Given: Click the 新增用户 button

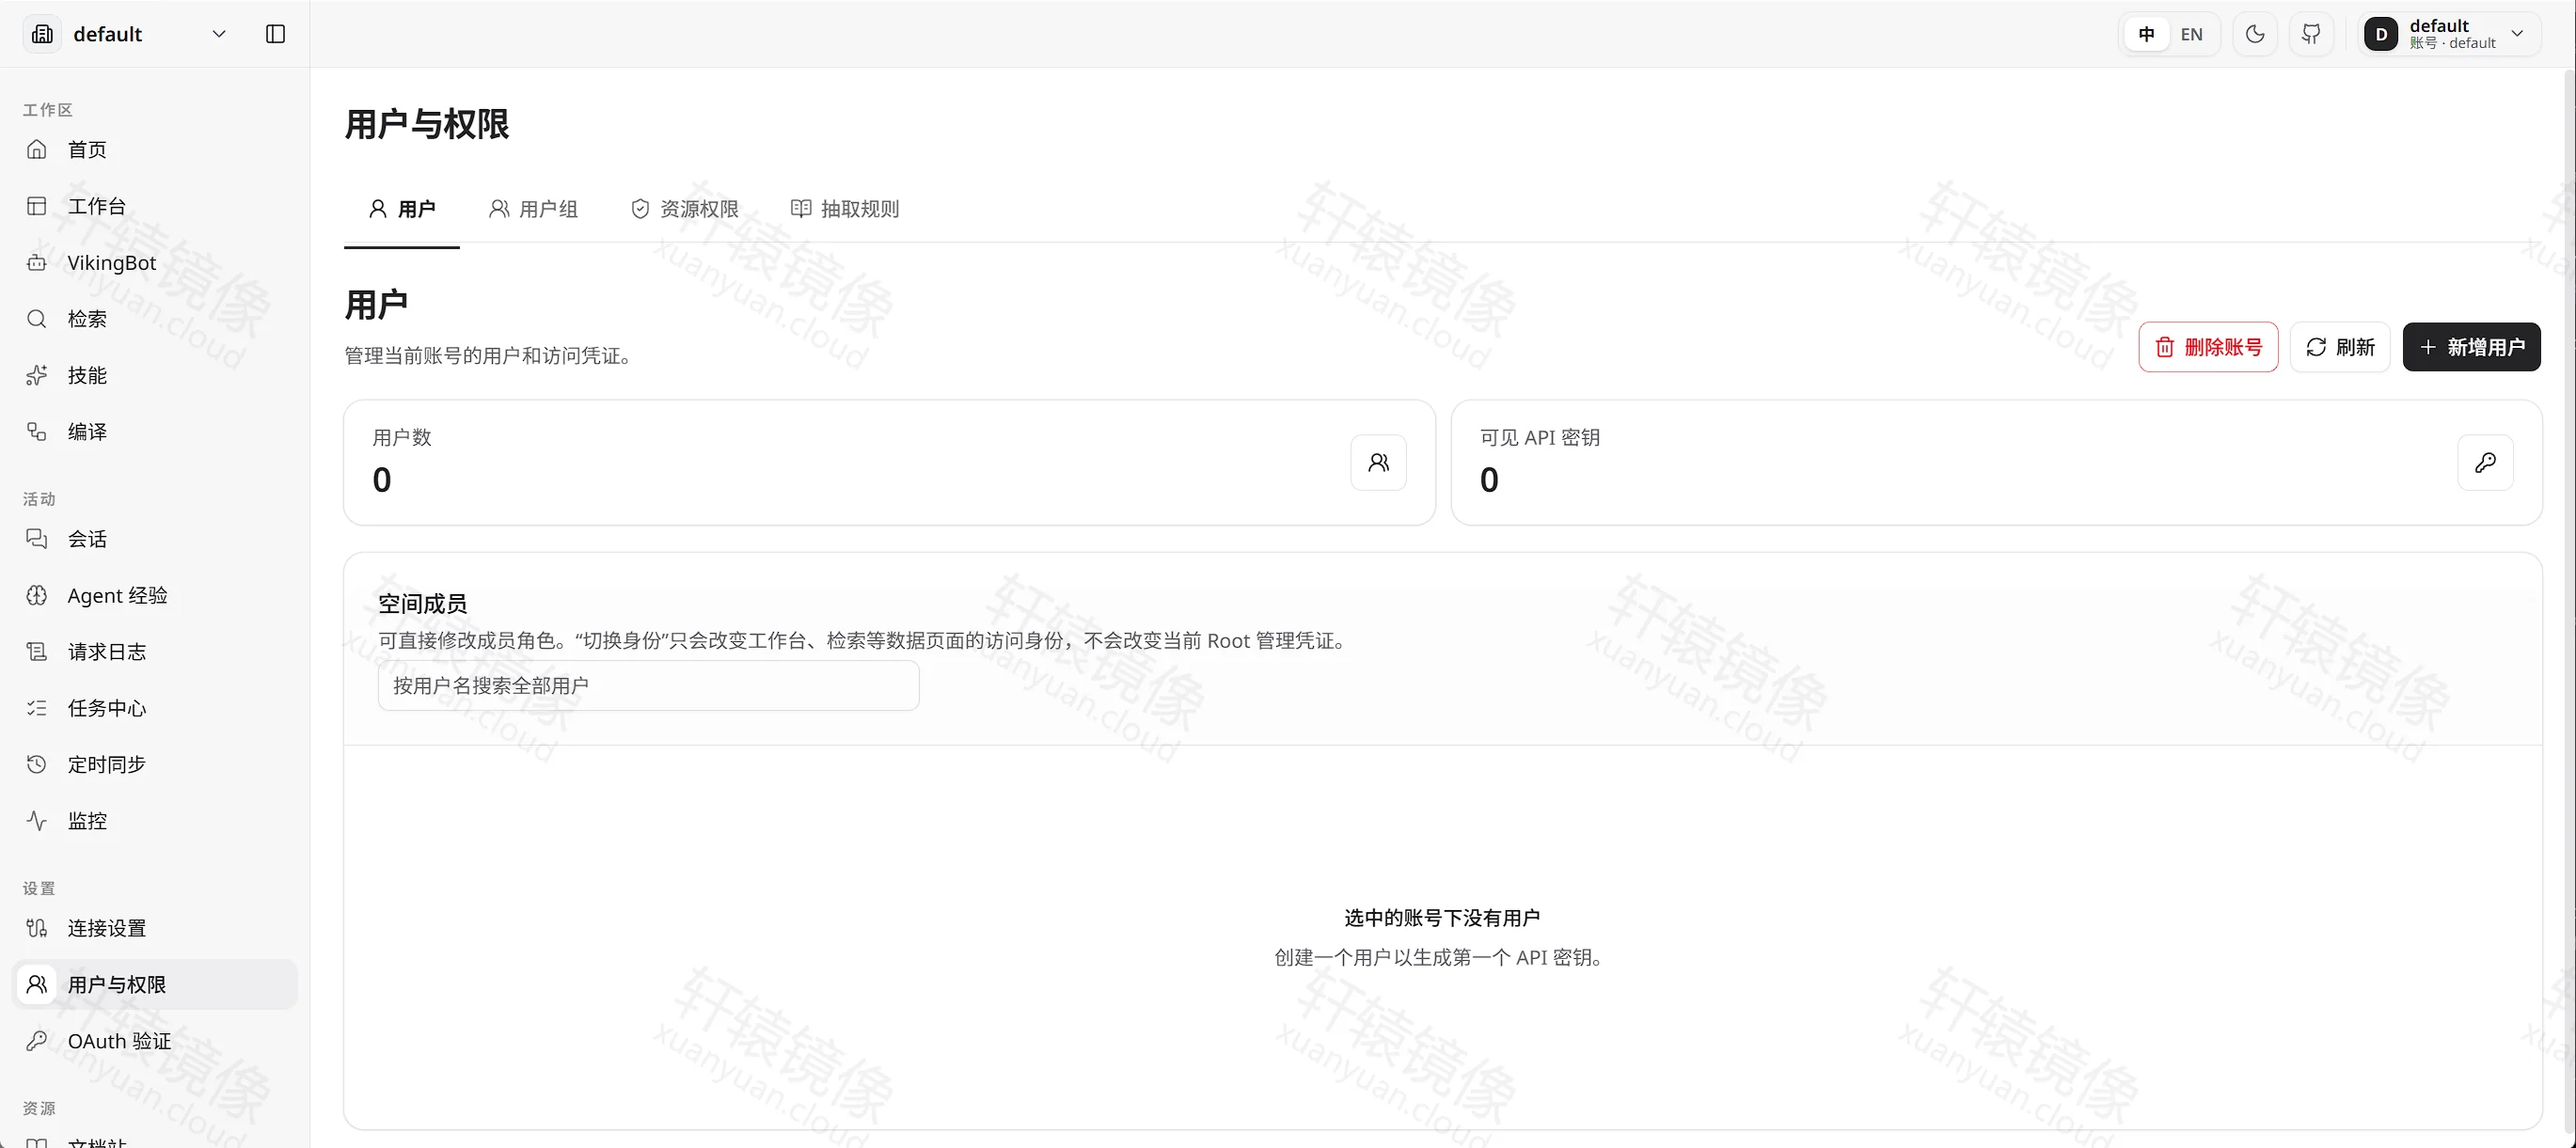Looking at the screenshot, I should 2471,347.
